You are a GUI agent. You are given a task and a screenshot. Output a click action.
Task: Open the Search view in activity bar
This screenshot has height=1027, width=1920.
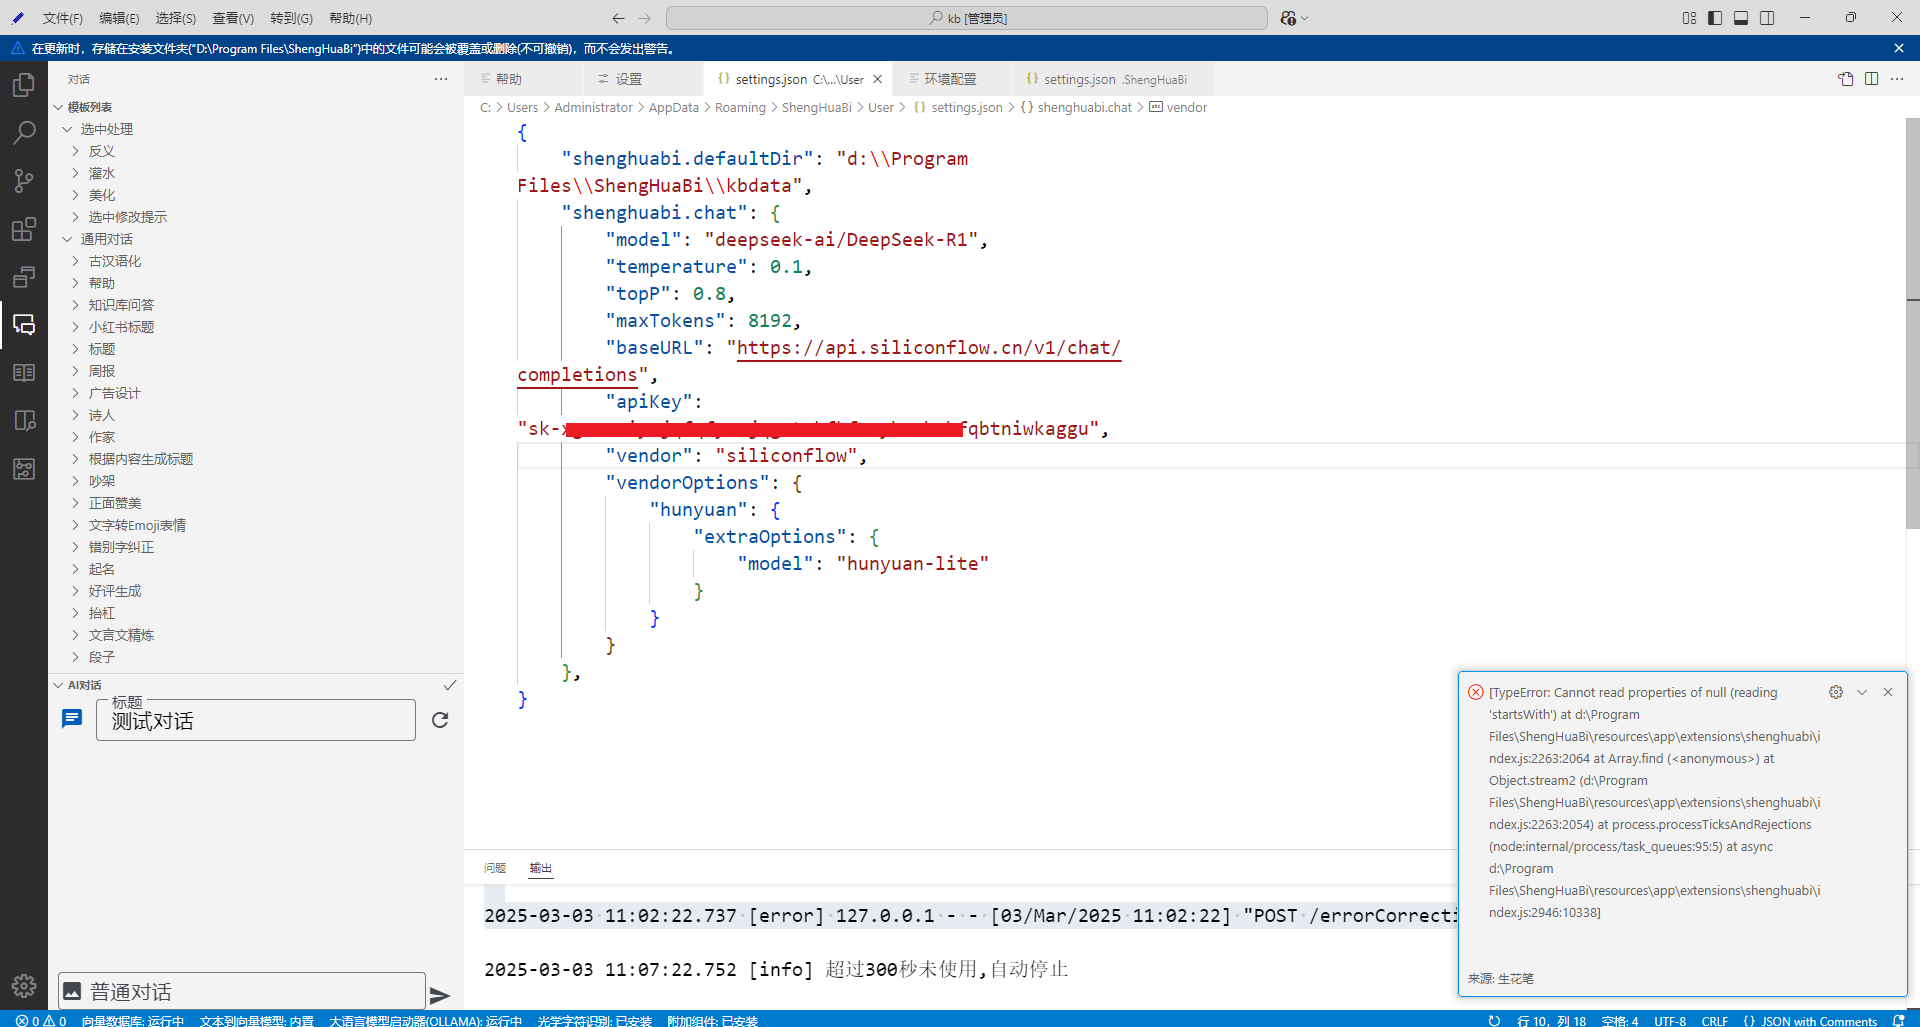[24, 132]
